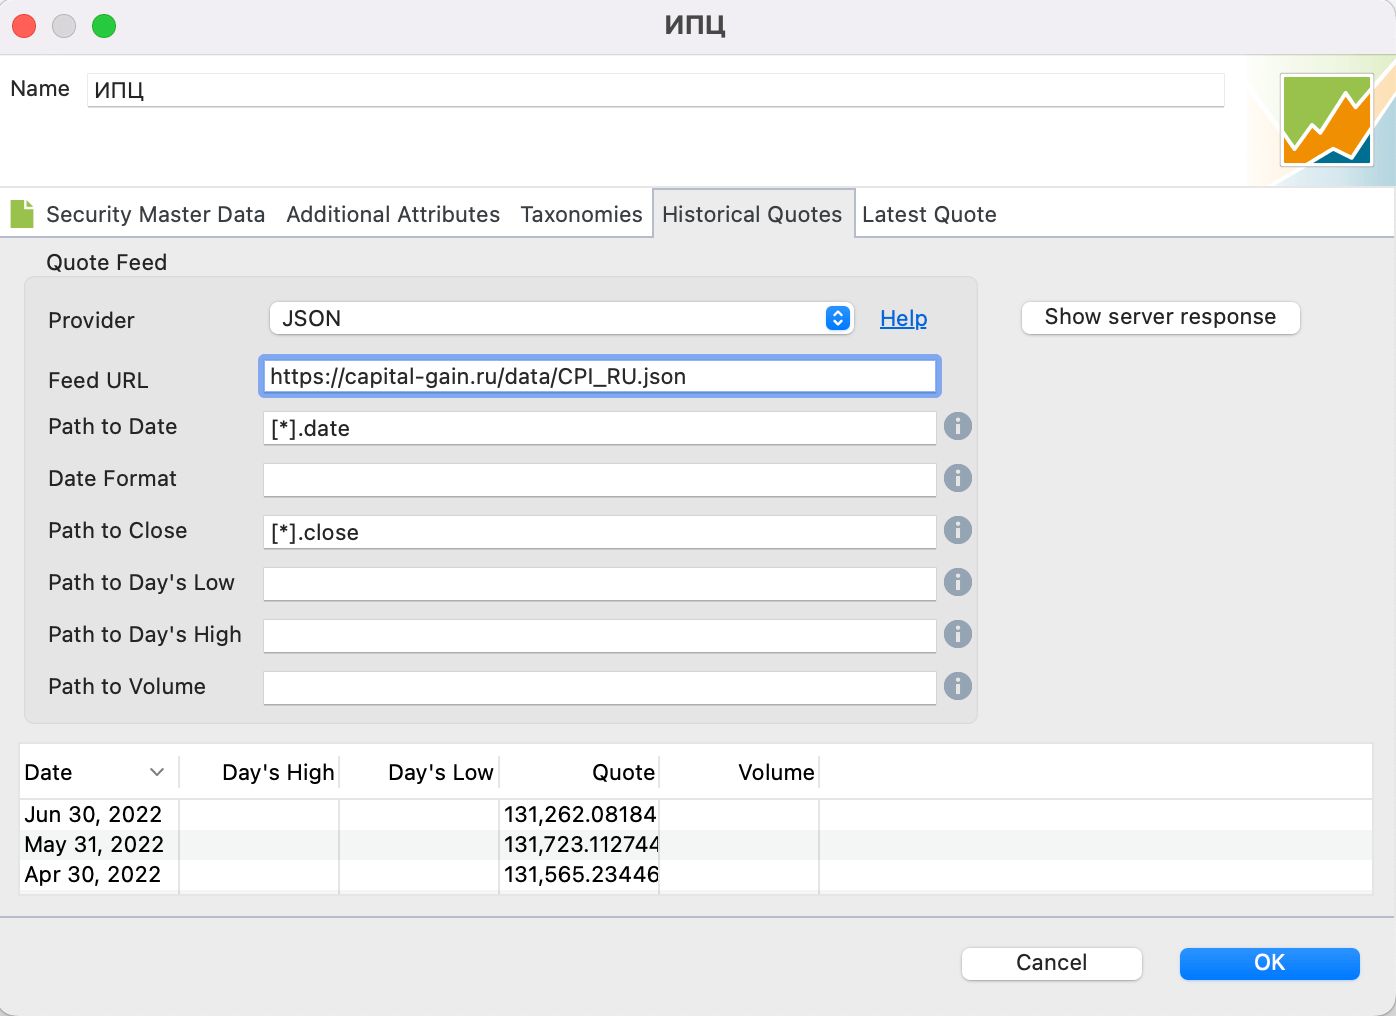Select the May 31, 2022 row

pyautogui.click(x=695, y=845)
